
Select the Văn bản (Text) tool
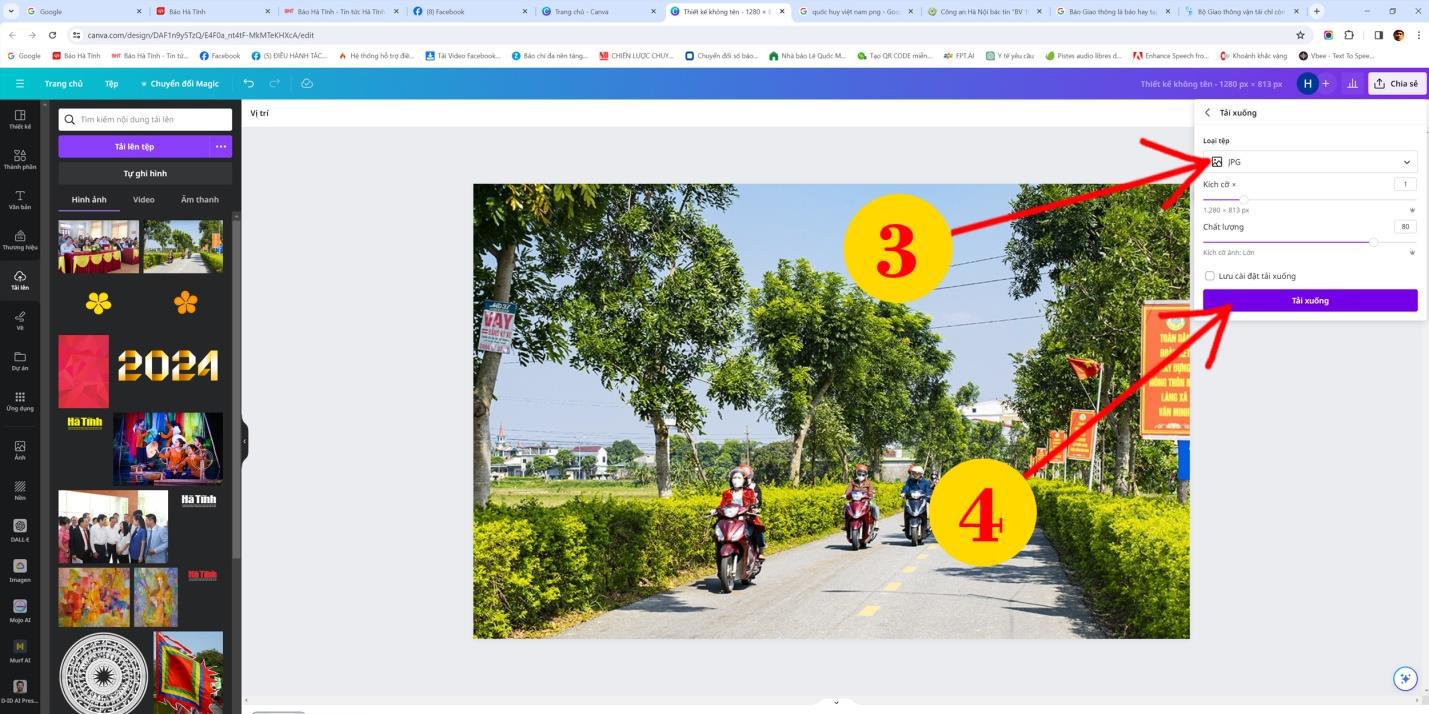tap(19, 199)
